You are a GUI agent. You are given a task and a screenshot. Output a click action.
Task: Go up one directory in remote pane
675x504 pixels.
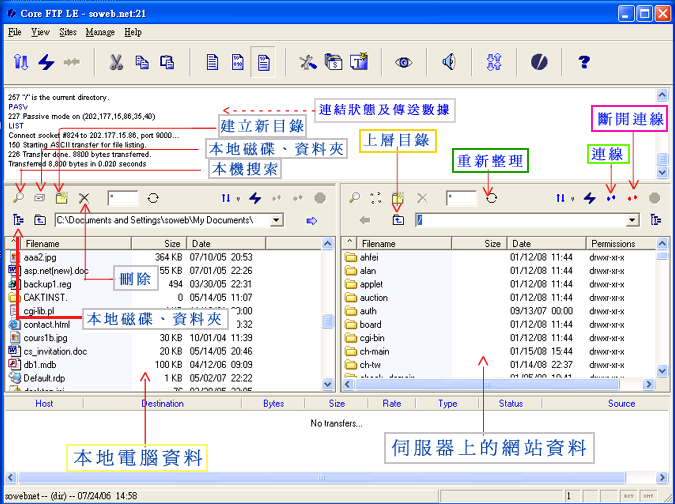click(x=399, y=219)
